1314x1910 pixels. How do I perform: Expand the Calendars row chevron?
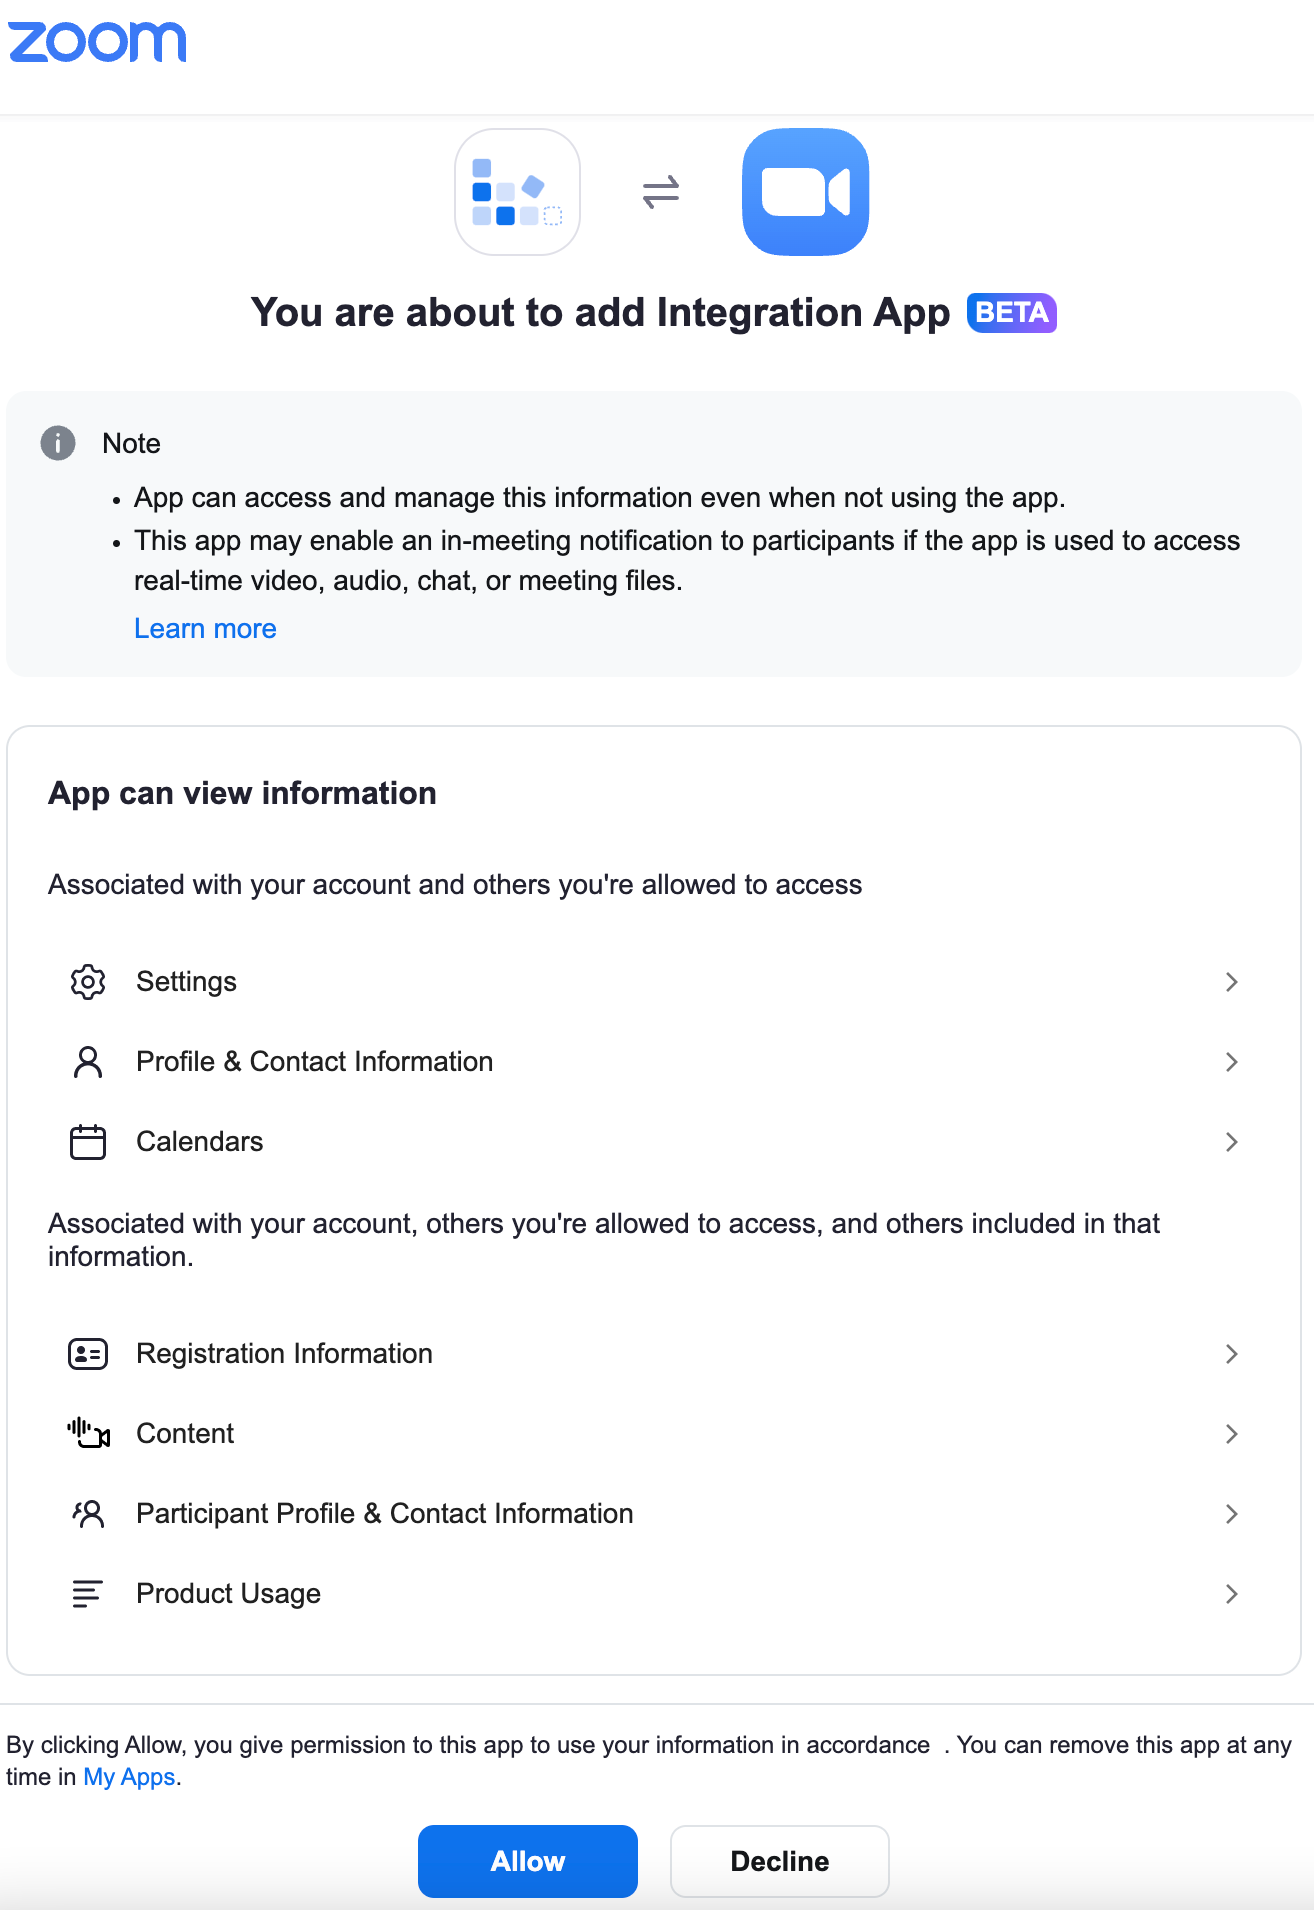(1232, 1142)
